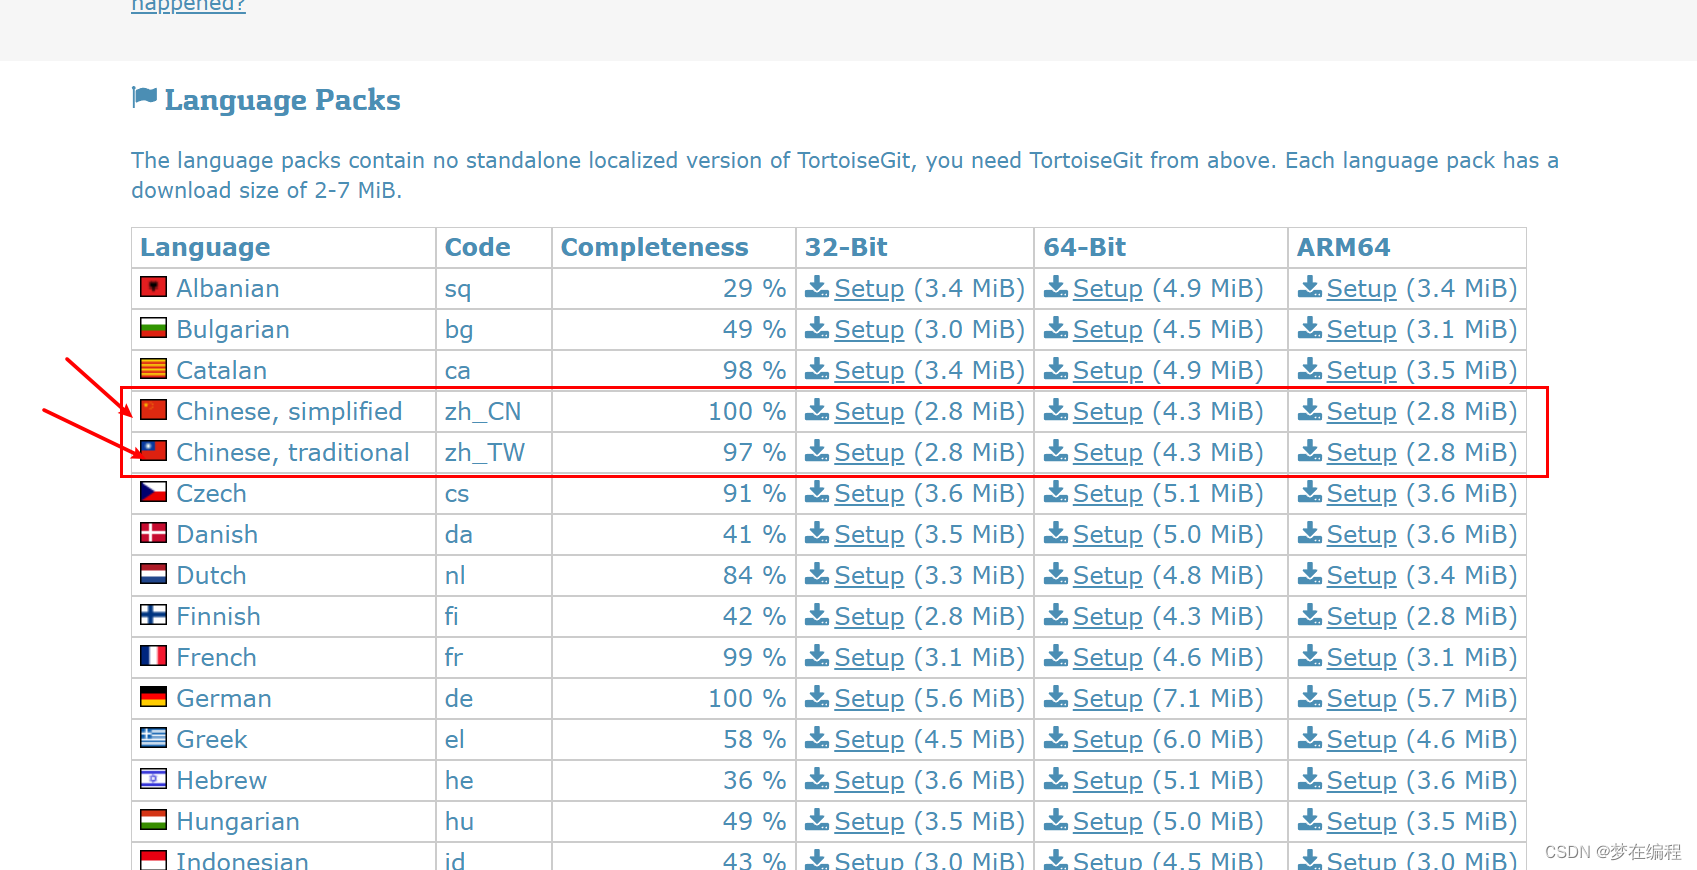Viewport: 1697px width, 870px height.
Task: Click download icon for Greek 32-Bit setup
Action: pyautogui.click(x=817, y=739)
